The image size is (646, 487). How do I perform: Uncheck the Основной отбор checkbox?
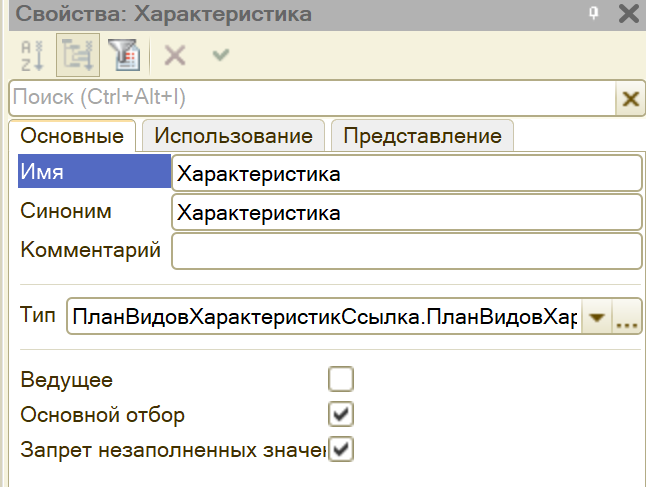tap(342, 414)
